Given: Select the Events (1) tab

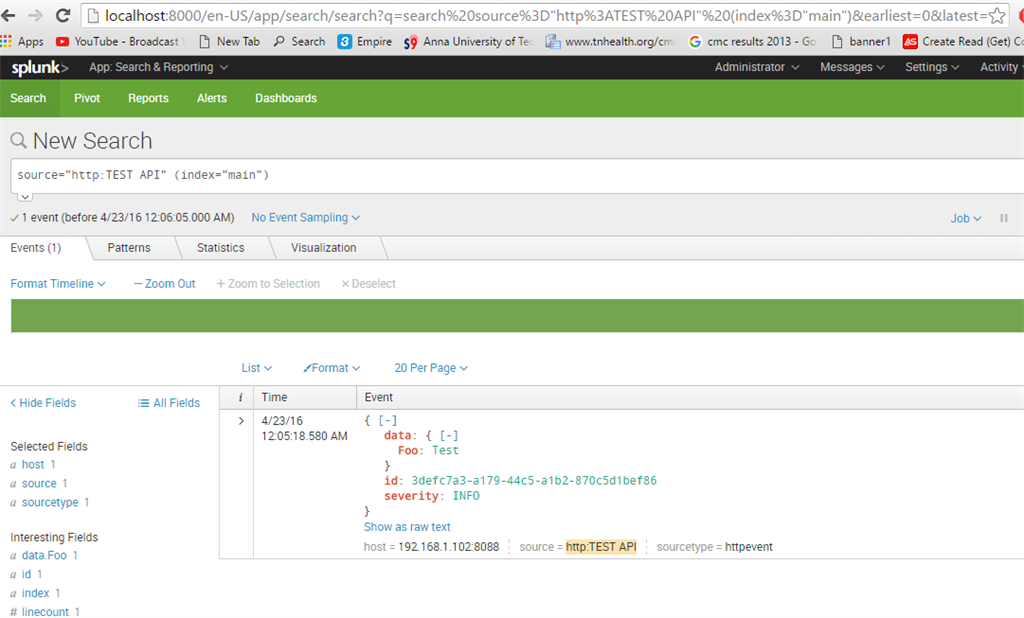Looking at the screenshot, I should pyautogui.click(x=36, y=248).
